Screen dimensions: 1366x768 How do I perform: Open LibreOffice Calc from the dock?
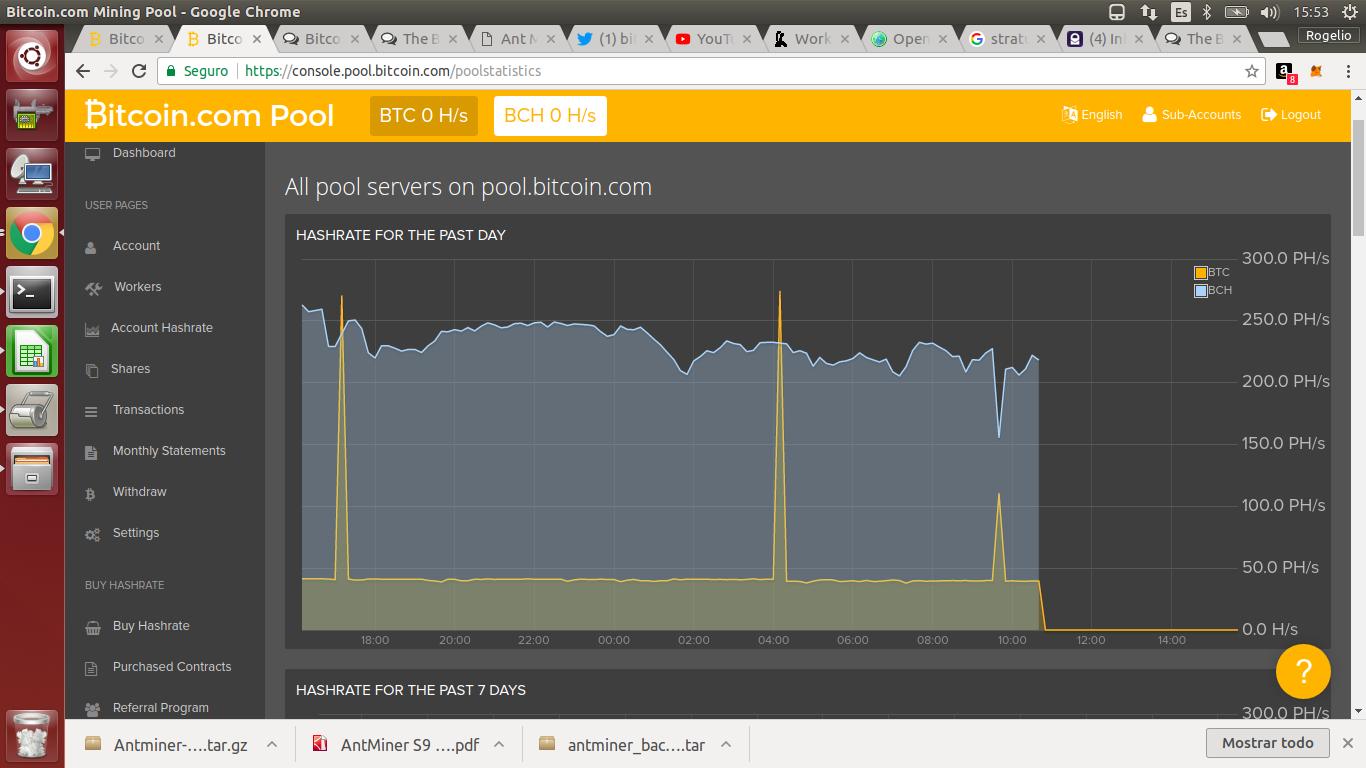tap(32, 351)
